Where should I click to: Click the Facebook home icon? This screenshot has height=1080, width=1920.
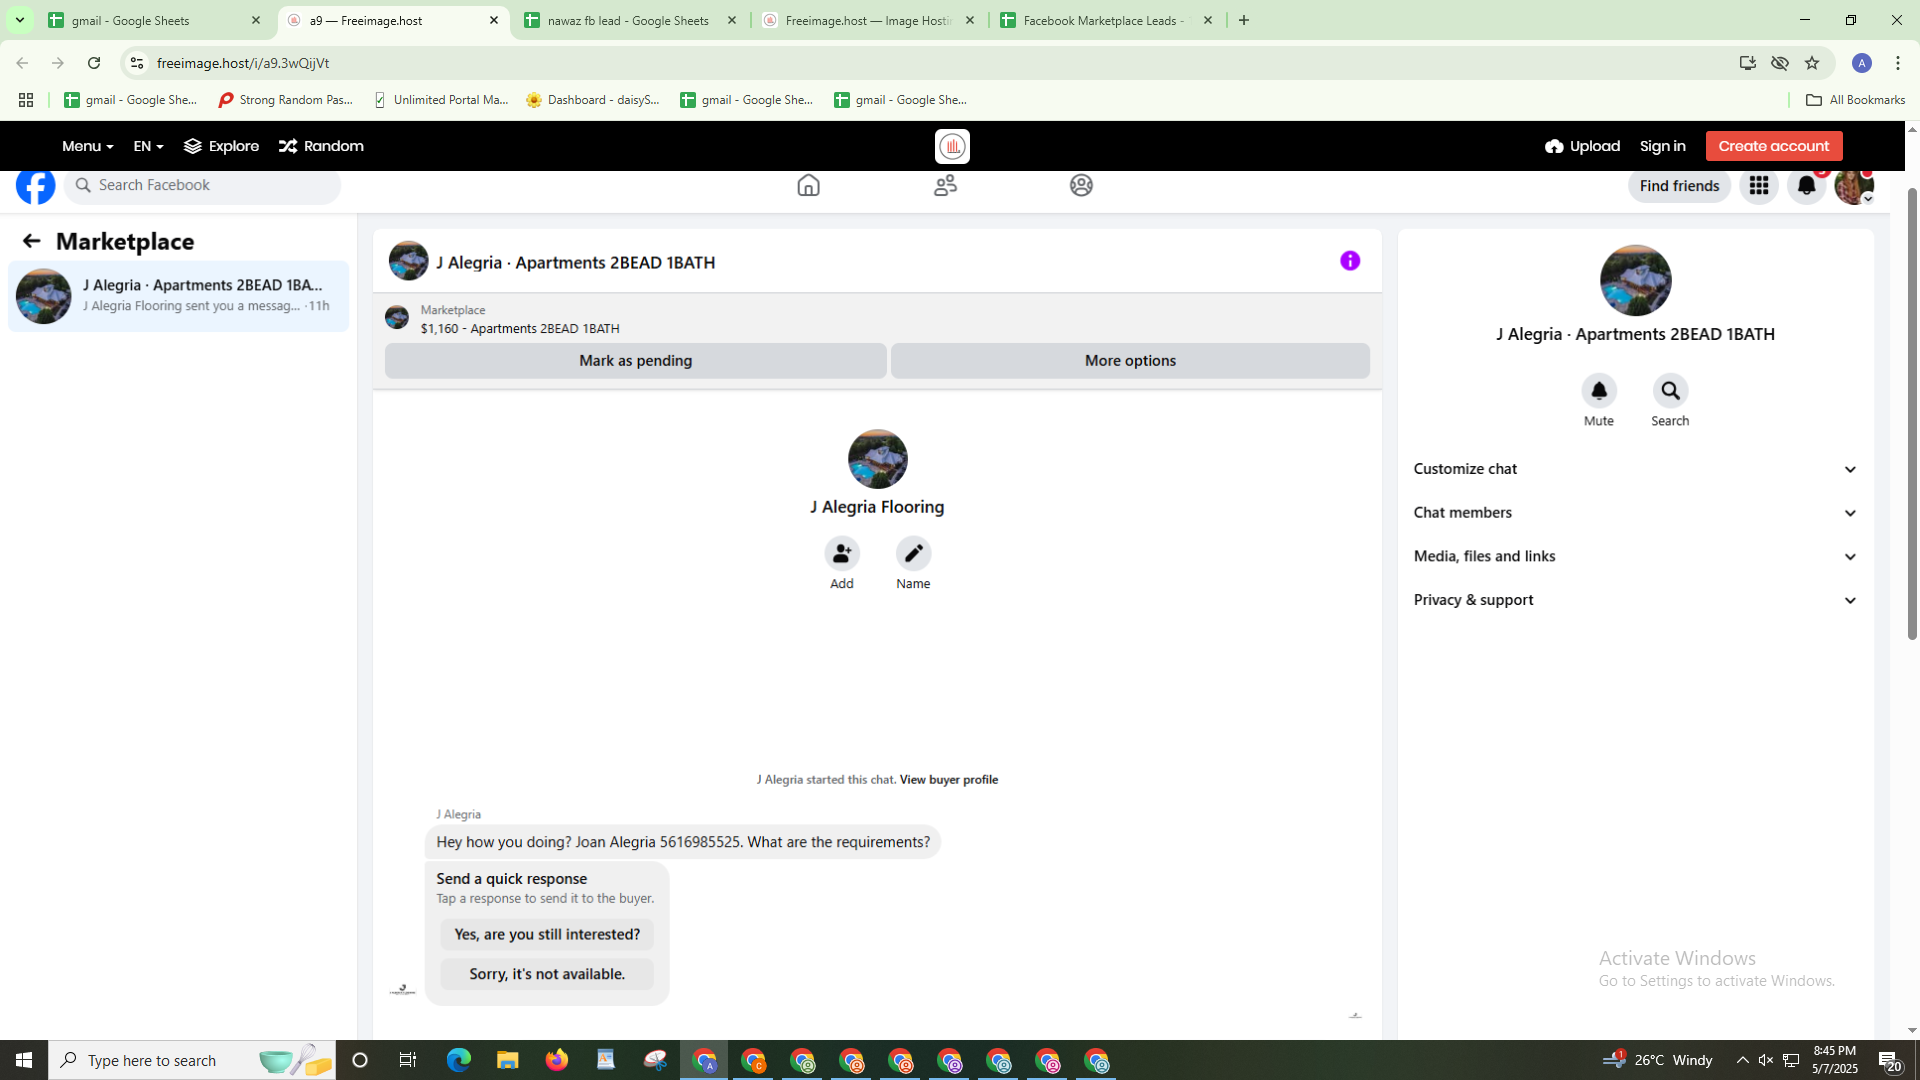pos(808,186)
